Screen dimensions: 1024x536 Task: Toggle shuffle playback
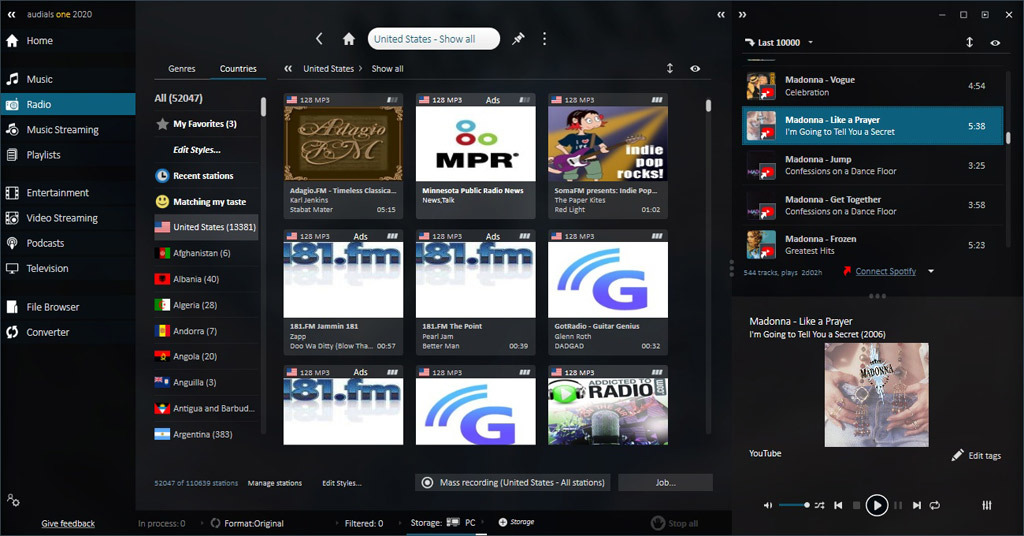point(820,505)
